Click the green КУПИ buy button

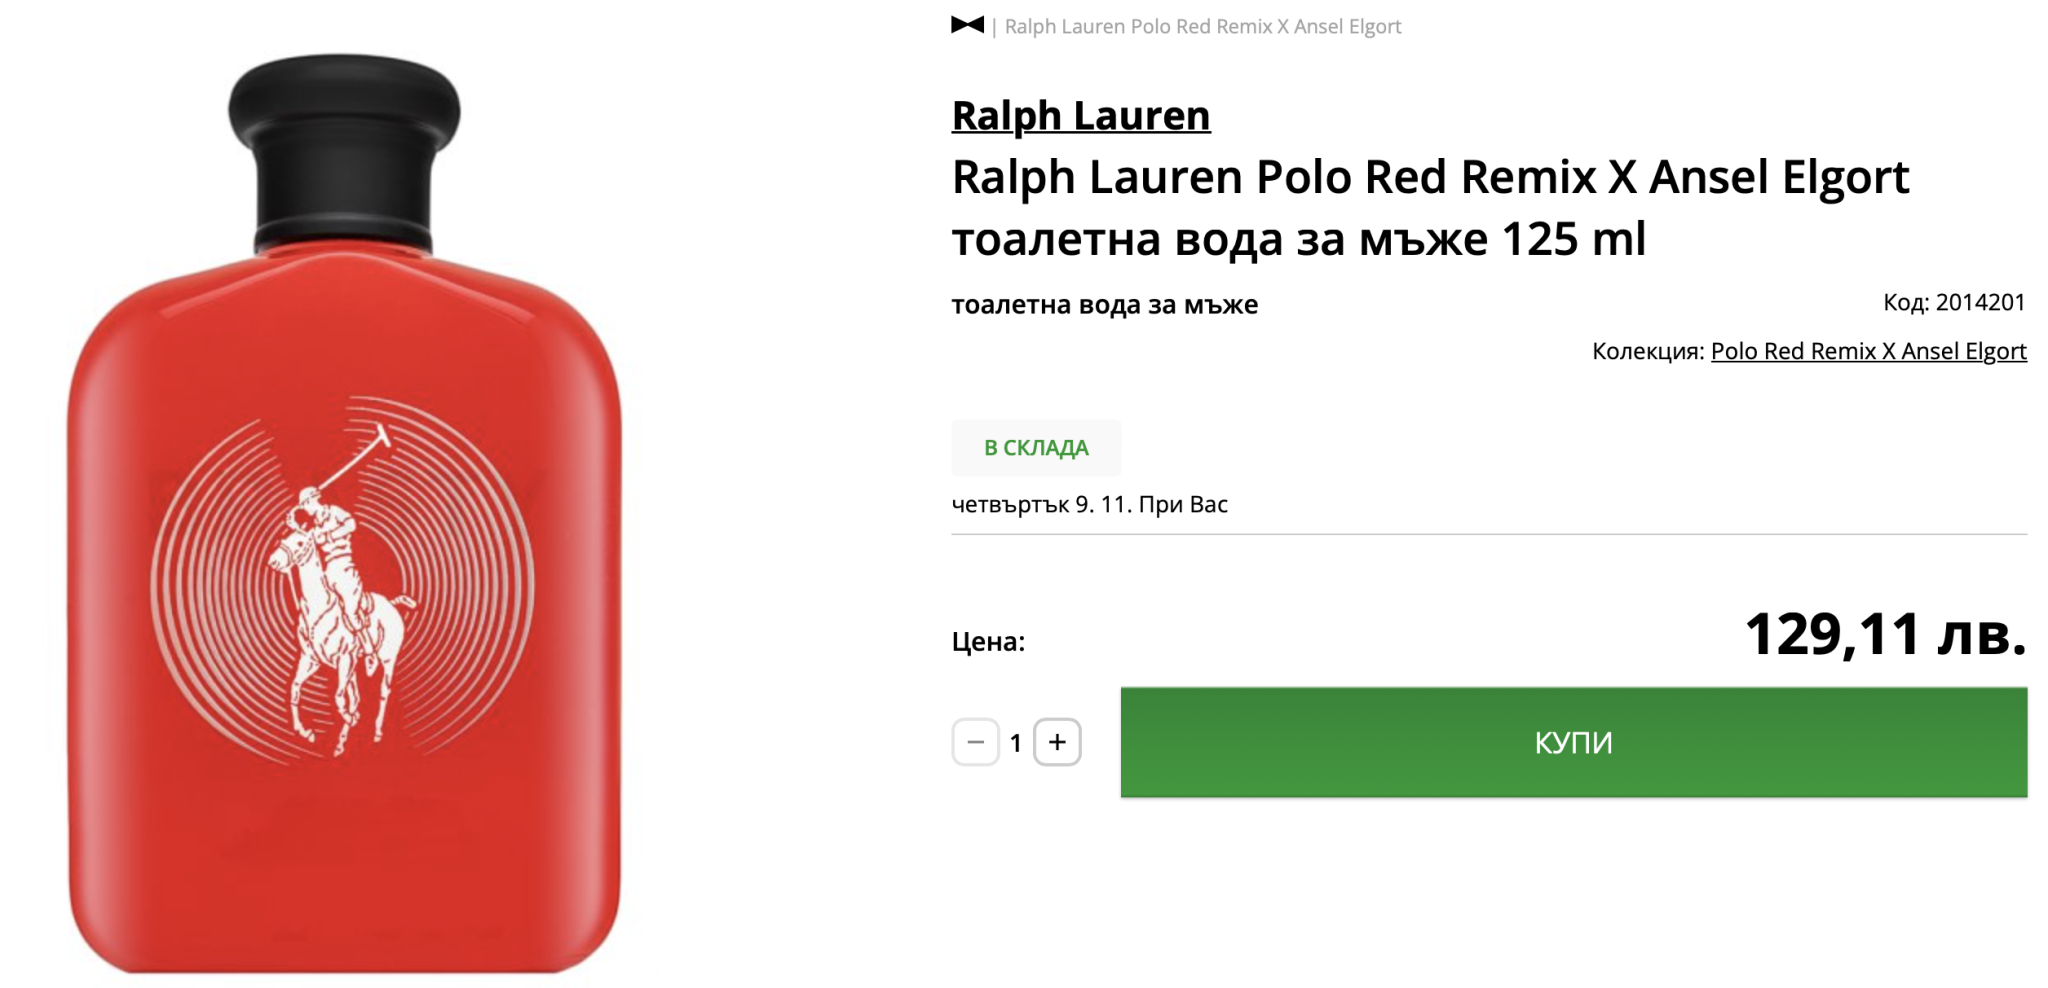pos(1574,742)
